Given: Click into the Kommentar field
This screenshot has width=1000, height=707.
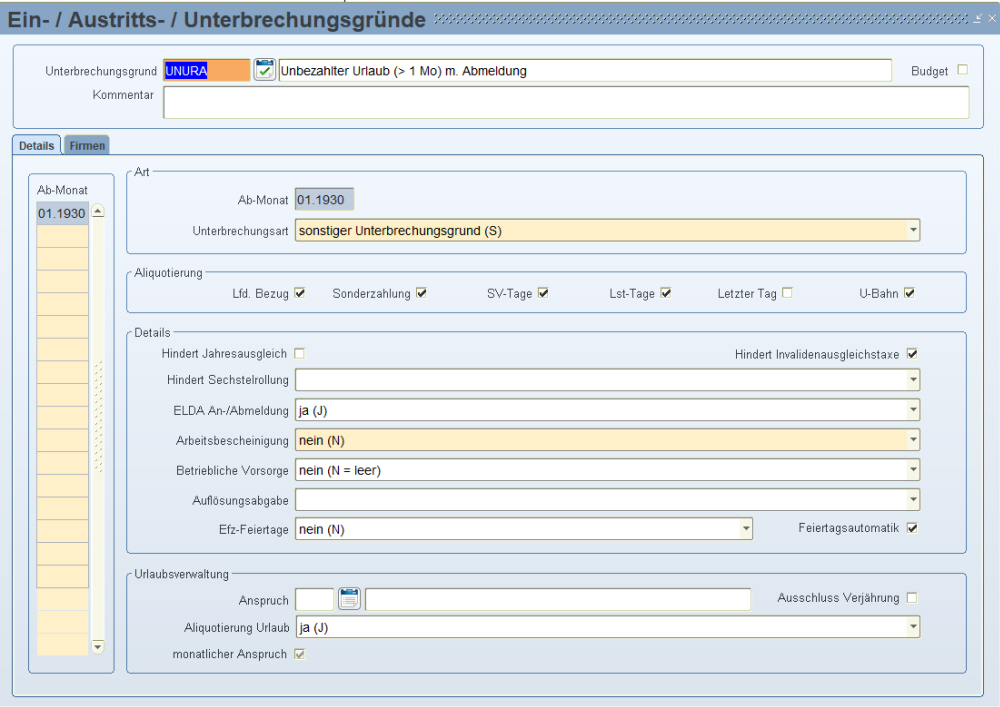Looking at the screenshot, I should [566, 102].
